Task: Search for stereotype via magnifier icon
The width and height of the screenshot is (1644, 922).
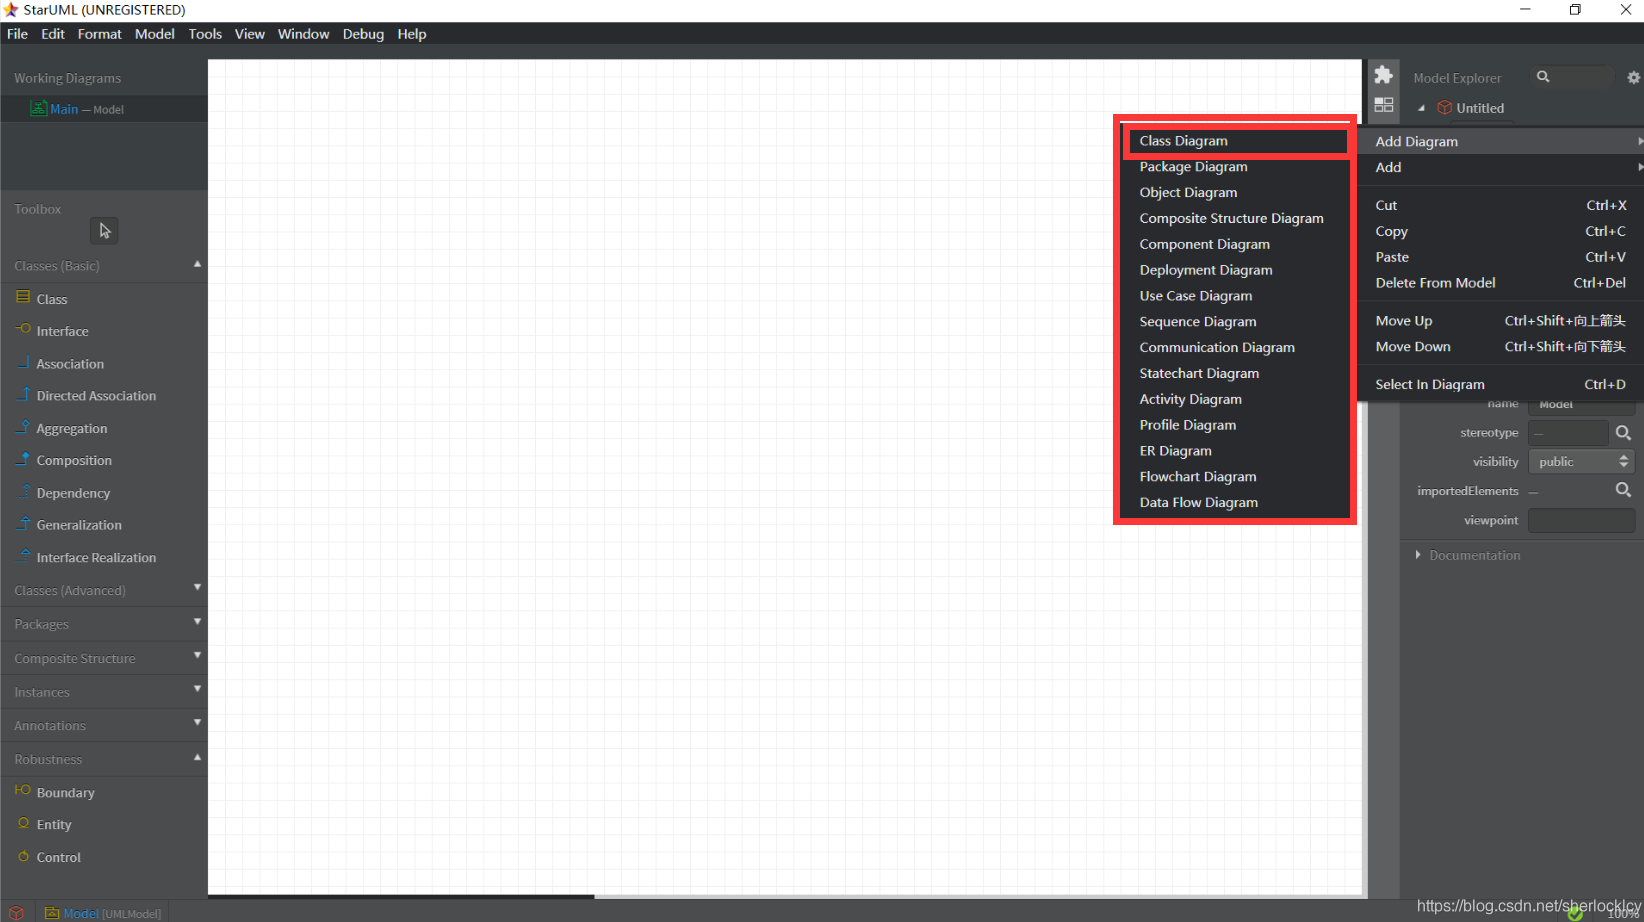Action: coord(1623,433)
